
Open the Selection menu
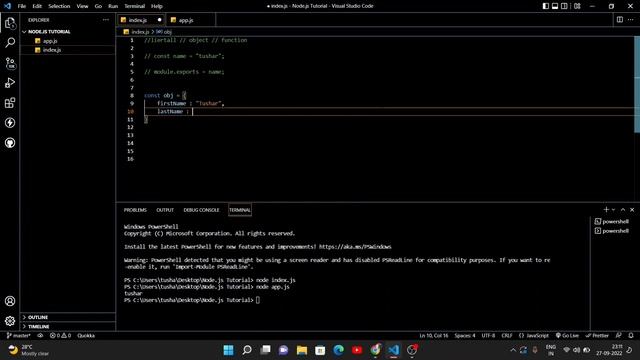pyautogui.click(x=59, y=6)
